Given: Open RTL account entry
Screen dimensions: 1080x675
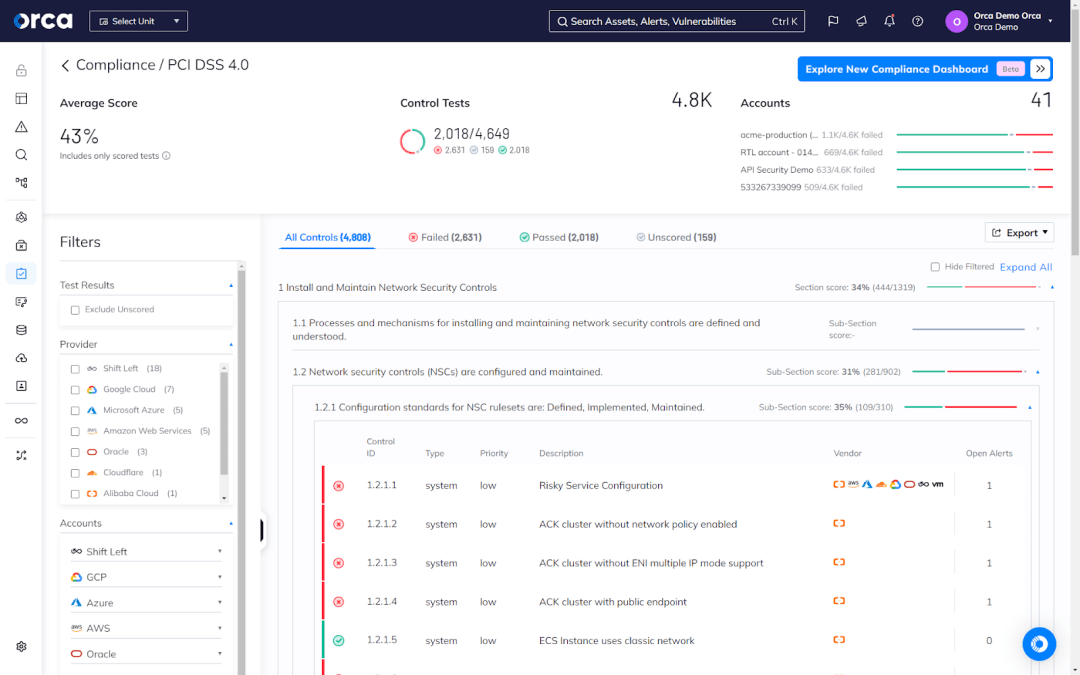Looking at the screenshot, I should coord(895,152).
